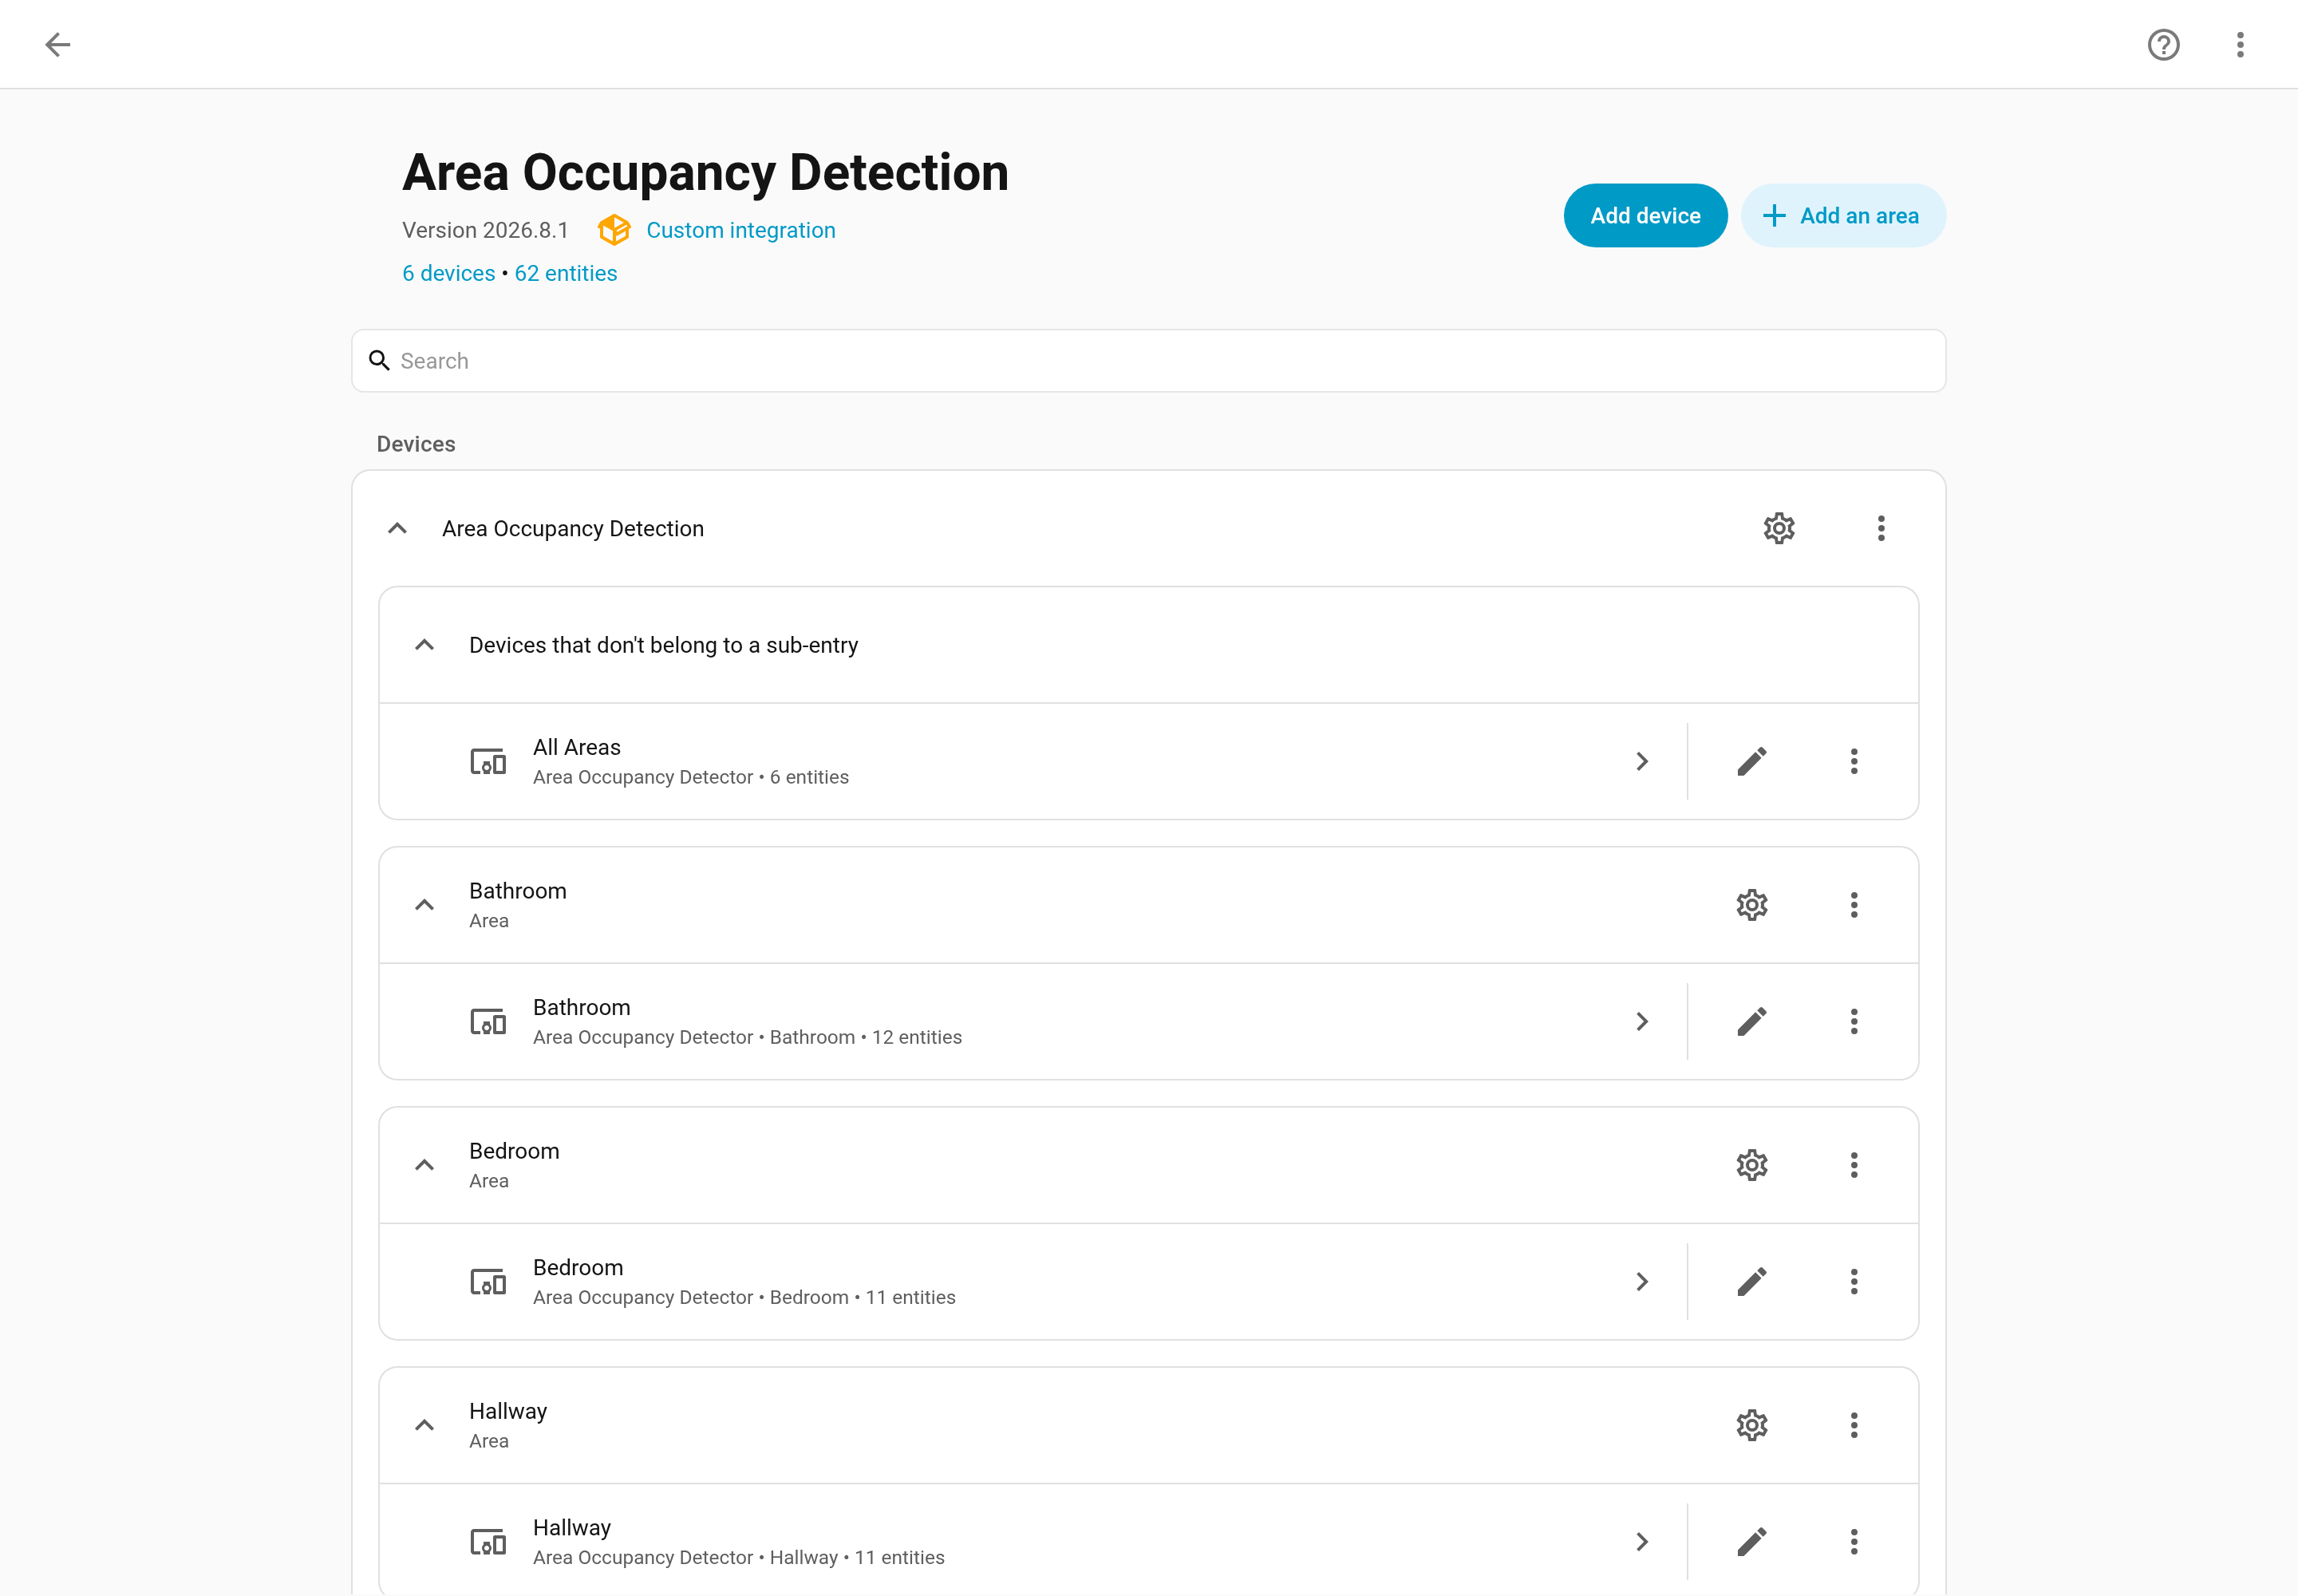Open Bathroom device details via chevron
Screen dimensions: 2298x1596
point(1642,1021)
